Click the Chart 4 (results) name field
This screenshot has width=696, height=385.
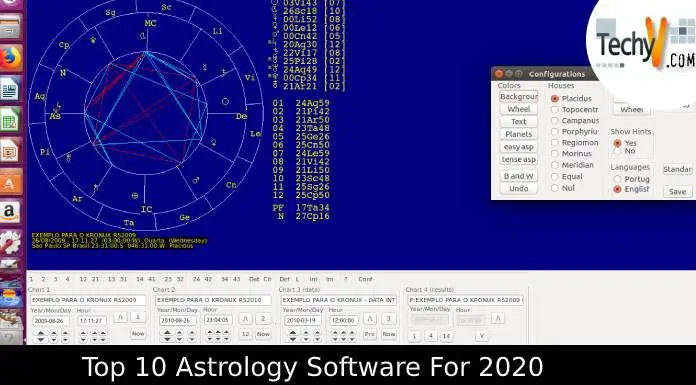pos(465,300)
